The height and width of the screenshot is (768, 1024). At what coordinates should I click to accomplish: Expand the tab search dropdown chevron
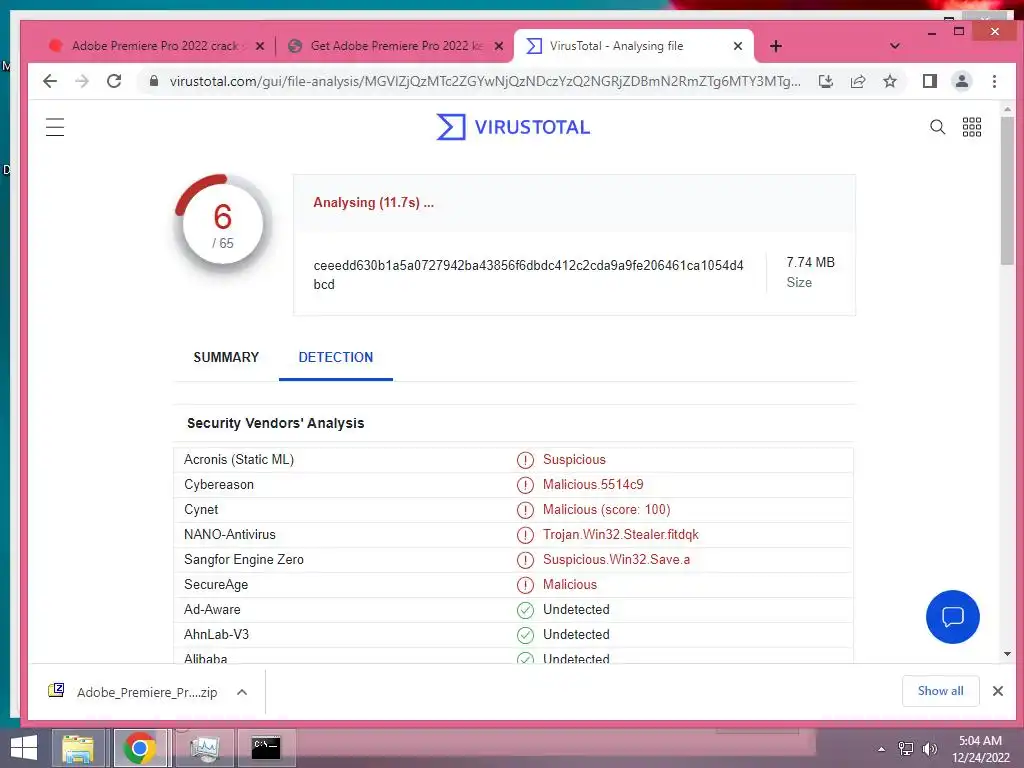point(895,46)
